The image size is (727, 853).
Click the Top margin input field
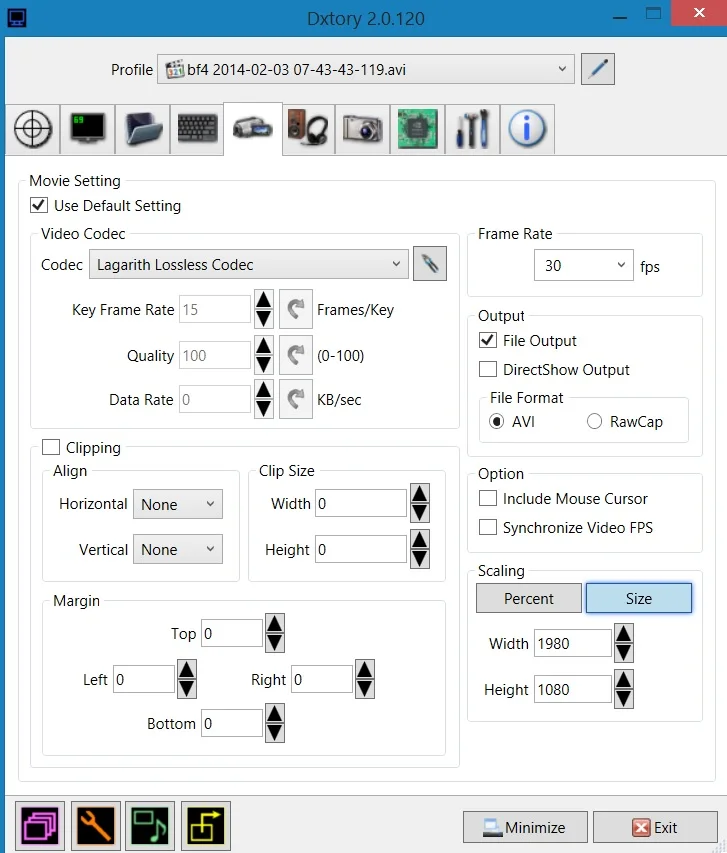coord(232,633)
